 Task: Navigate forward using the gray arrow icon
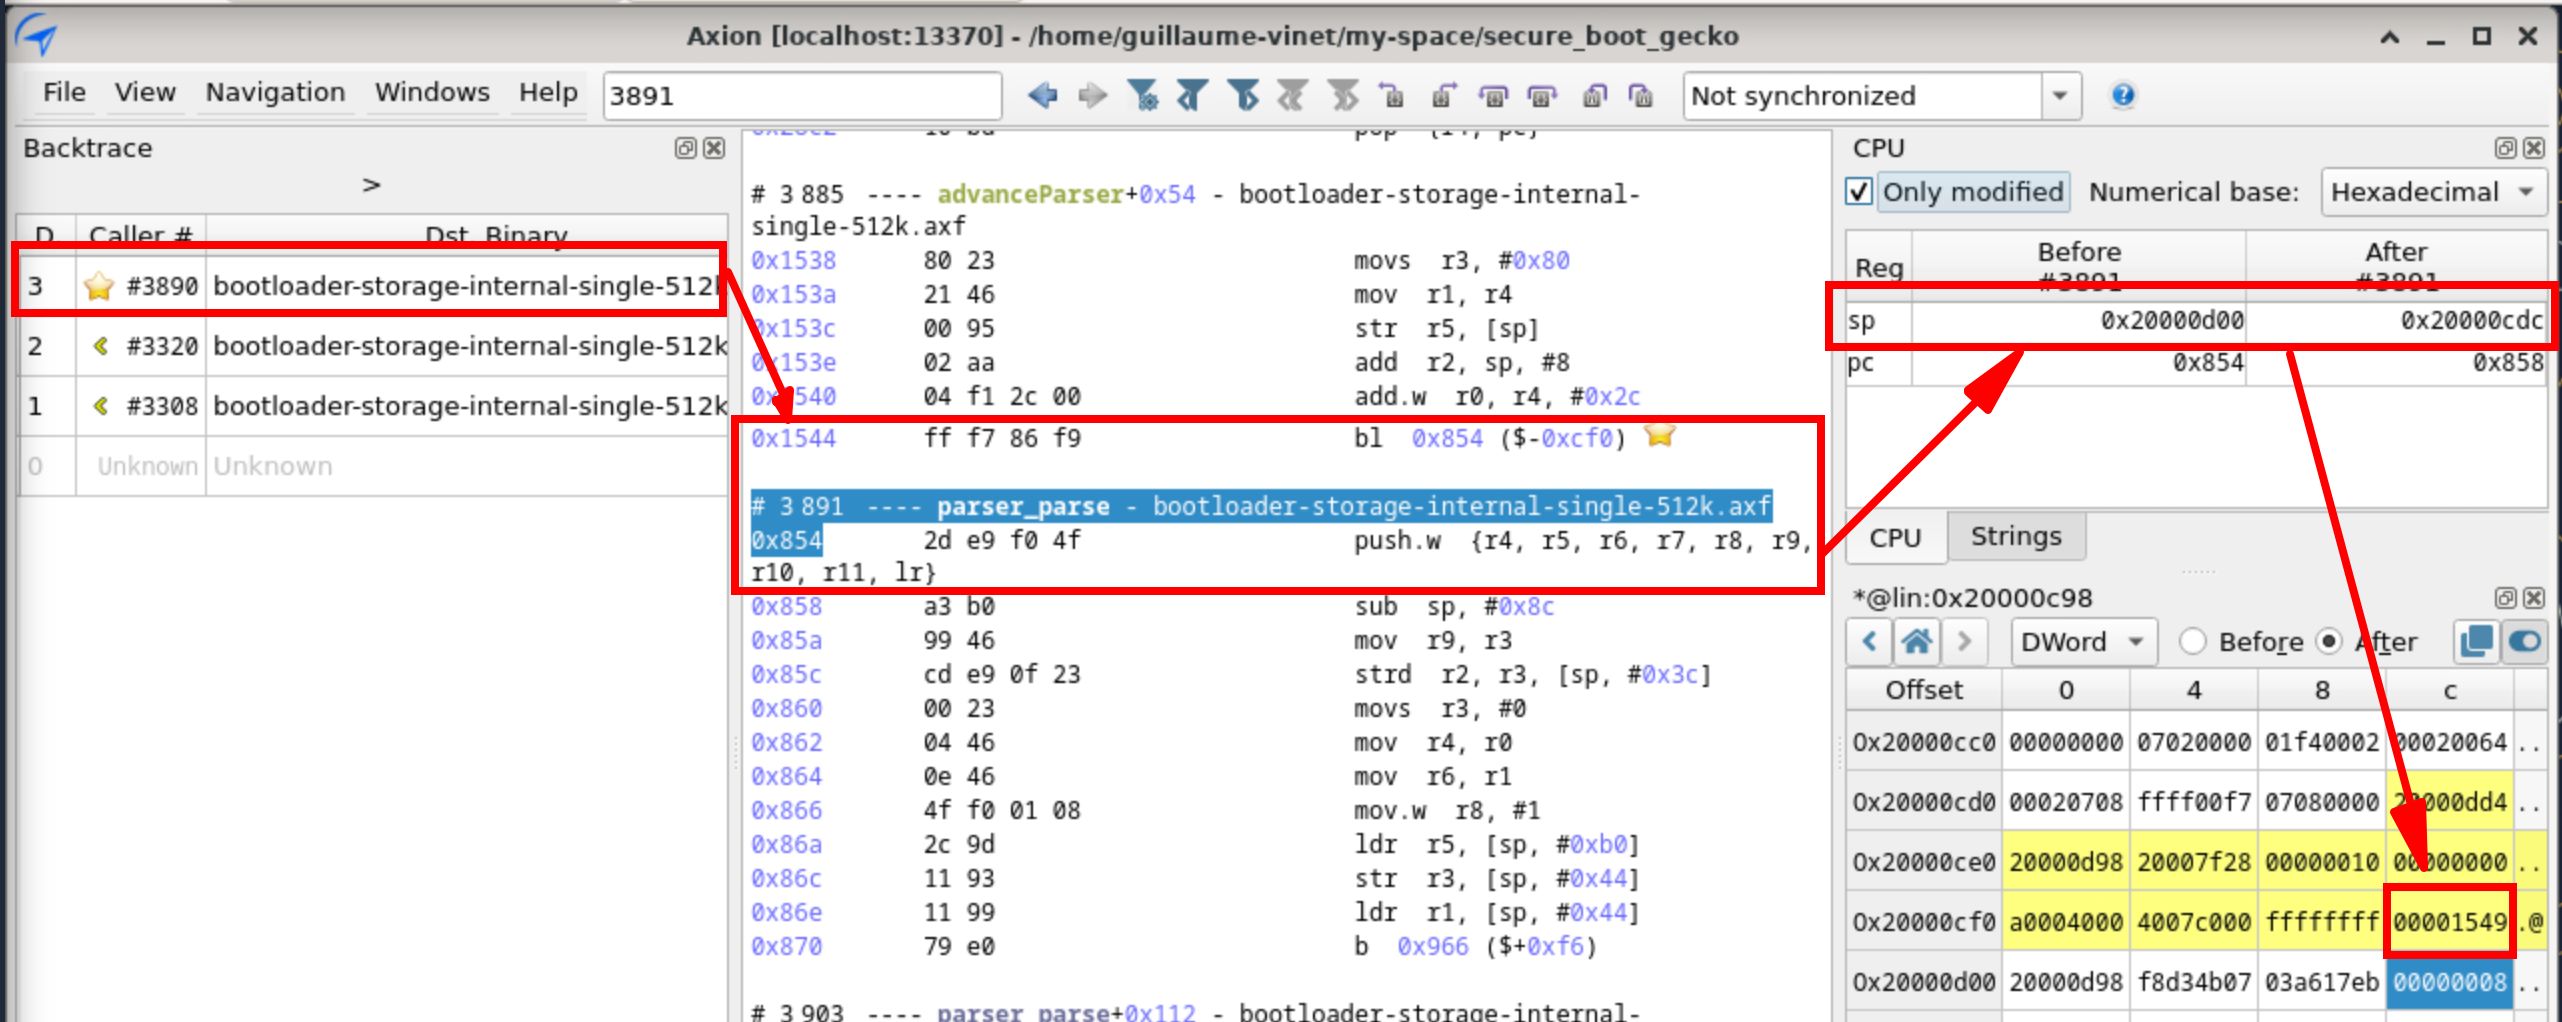pos(1091,95)
